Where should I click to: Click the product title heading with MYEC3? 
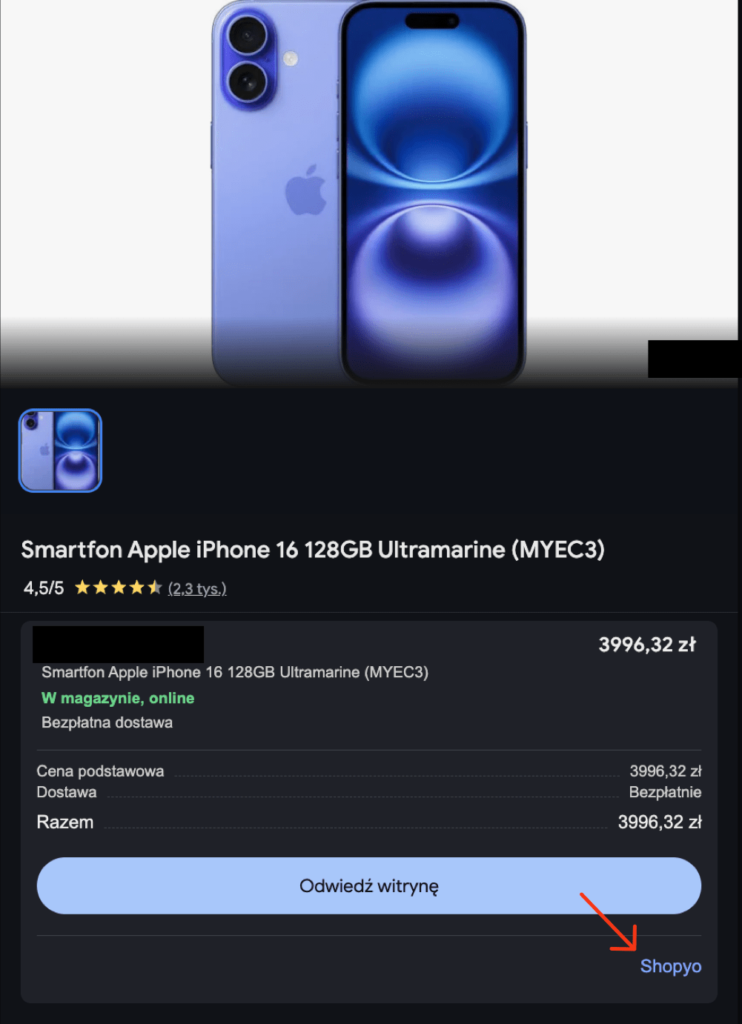click(x=313, y=550)
